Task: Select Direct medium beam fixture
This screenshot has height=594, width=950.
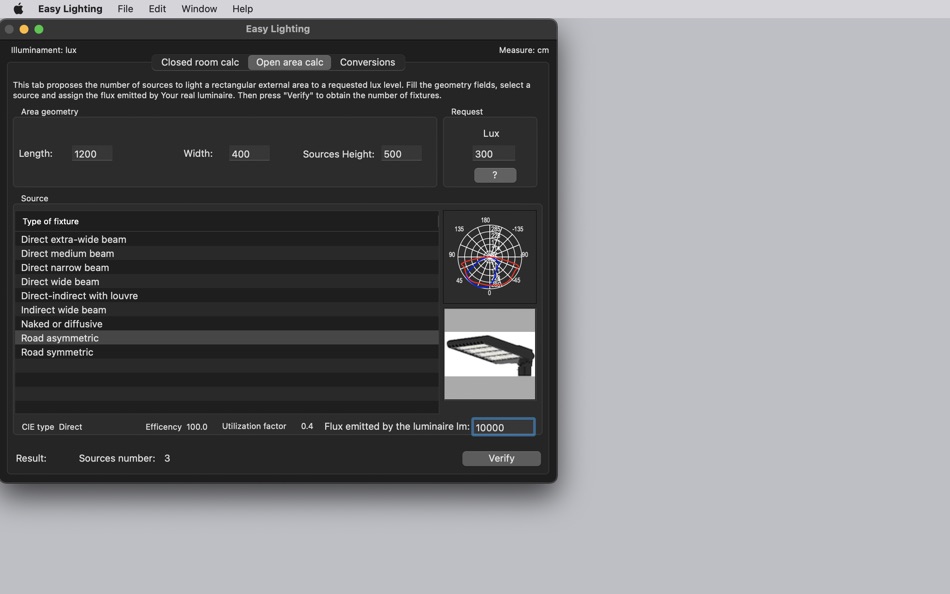Action: click(227, 253)
